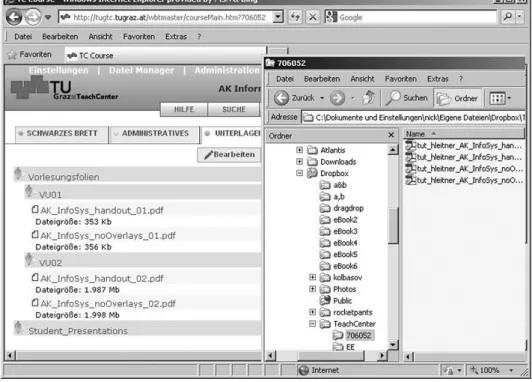Click the HILFE button
The width and height of the screenshot is (532, 382).
coord(184,110)
